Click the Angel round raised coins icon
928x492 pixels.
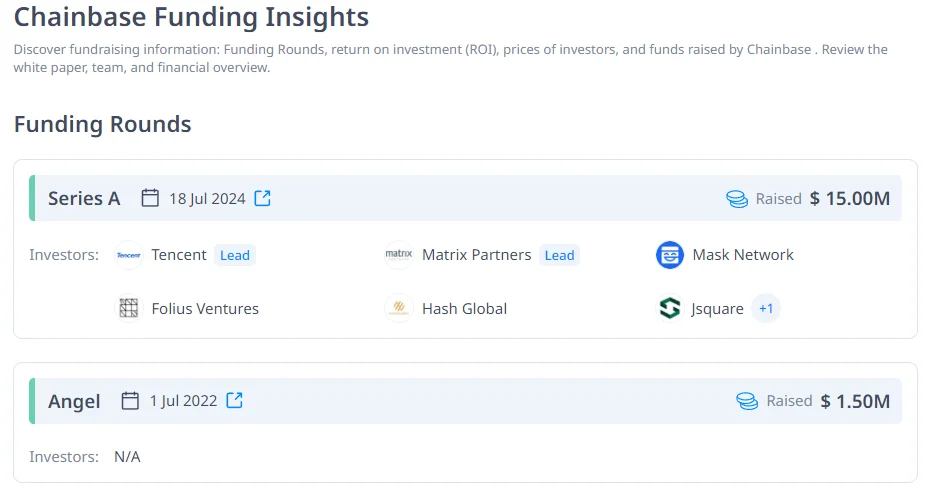(x=747, y=401)
